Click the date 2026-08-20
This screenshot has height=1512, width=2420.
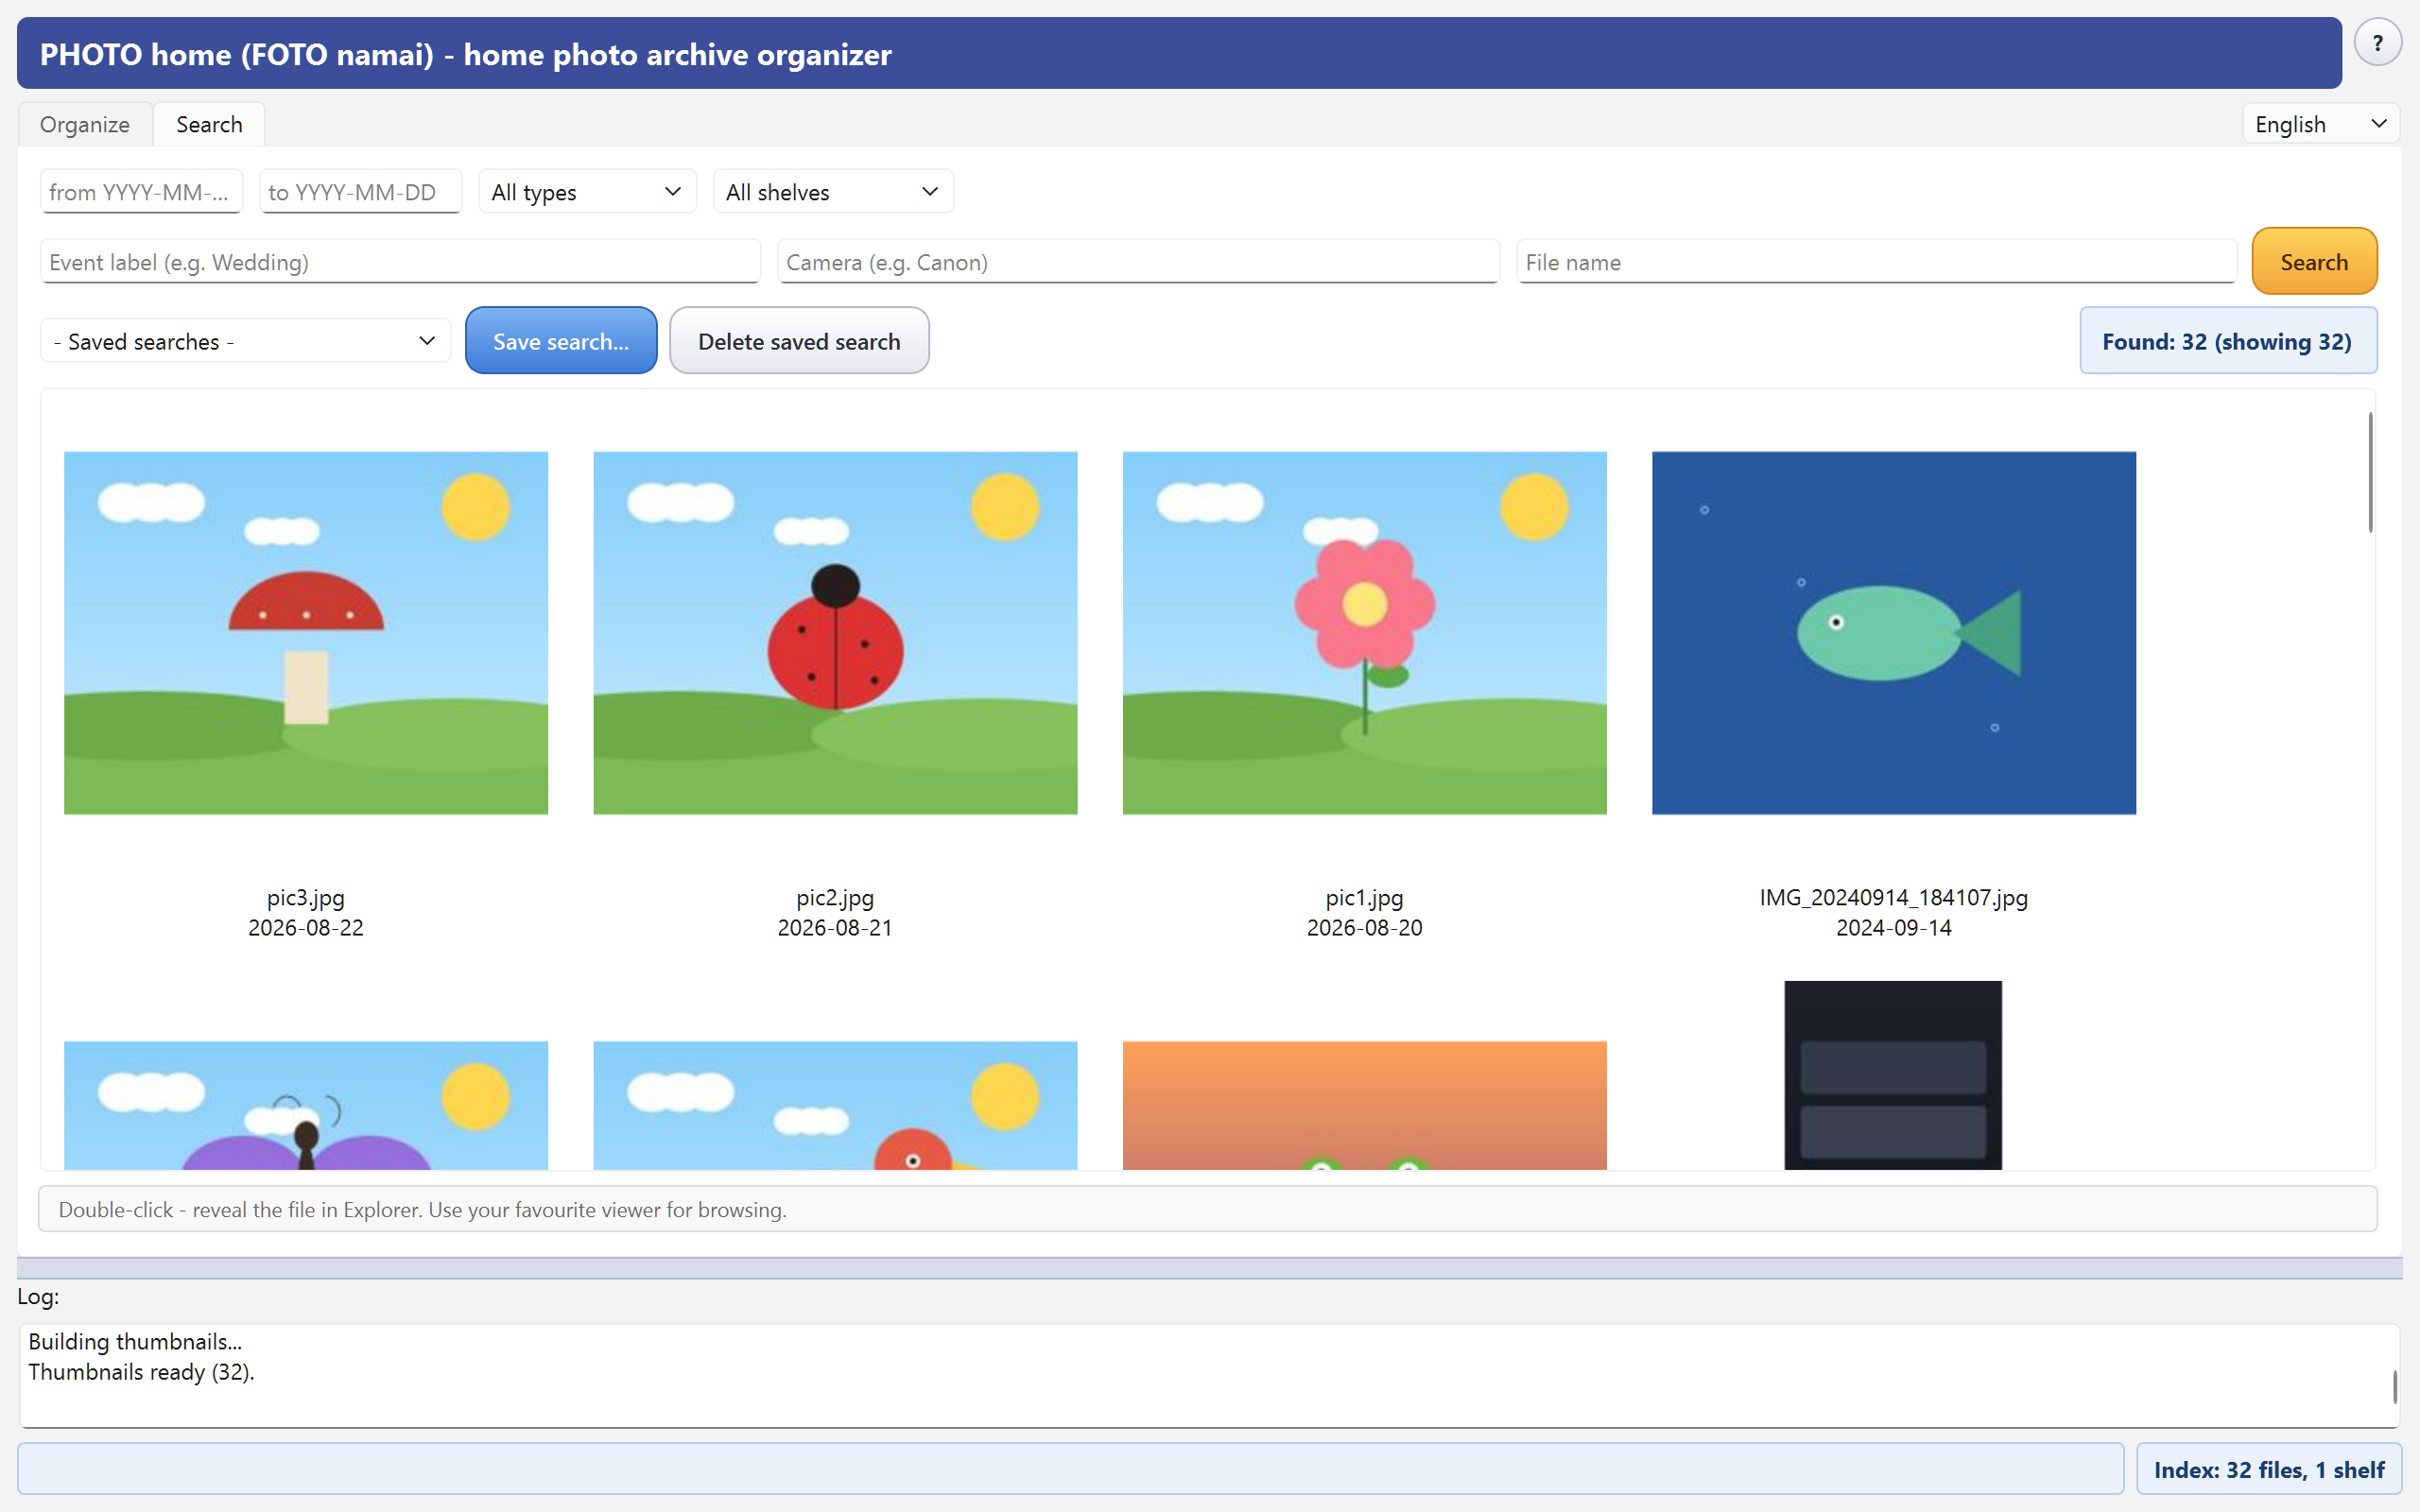coord(1364,928)
